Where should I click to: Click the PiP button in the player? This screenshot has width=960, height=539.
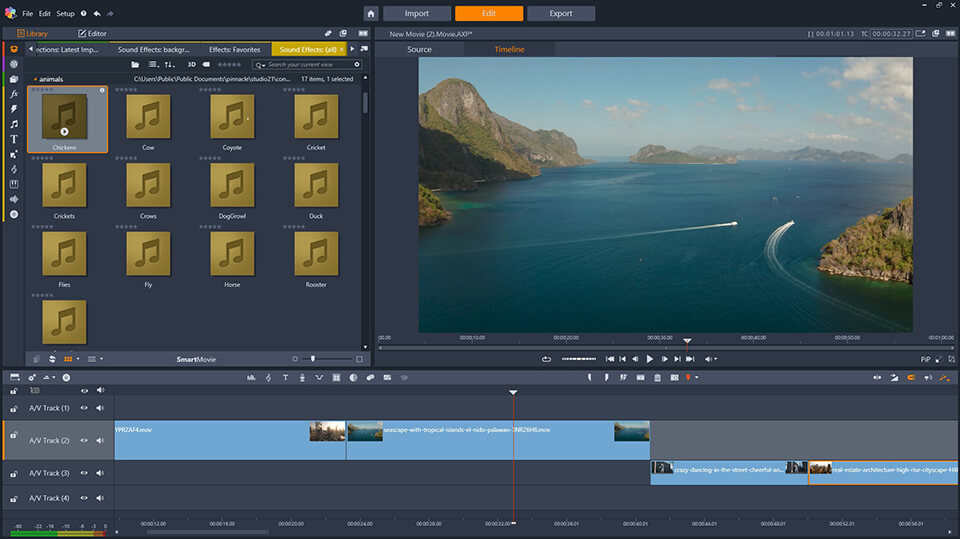tap(925, 360)
